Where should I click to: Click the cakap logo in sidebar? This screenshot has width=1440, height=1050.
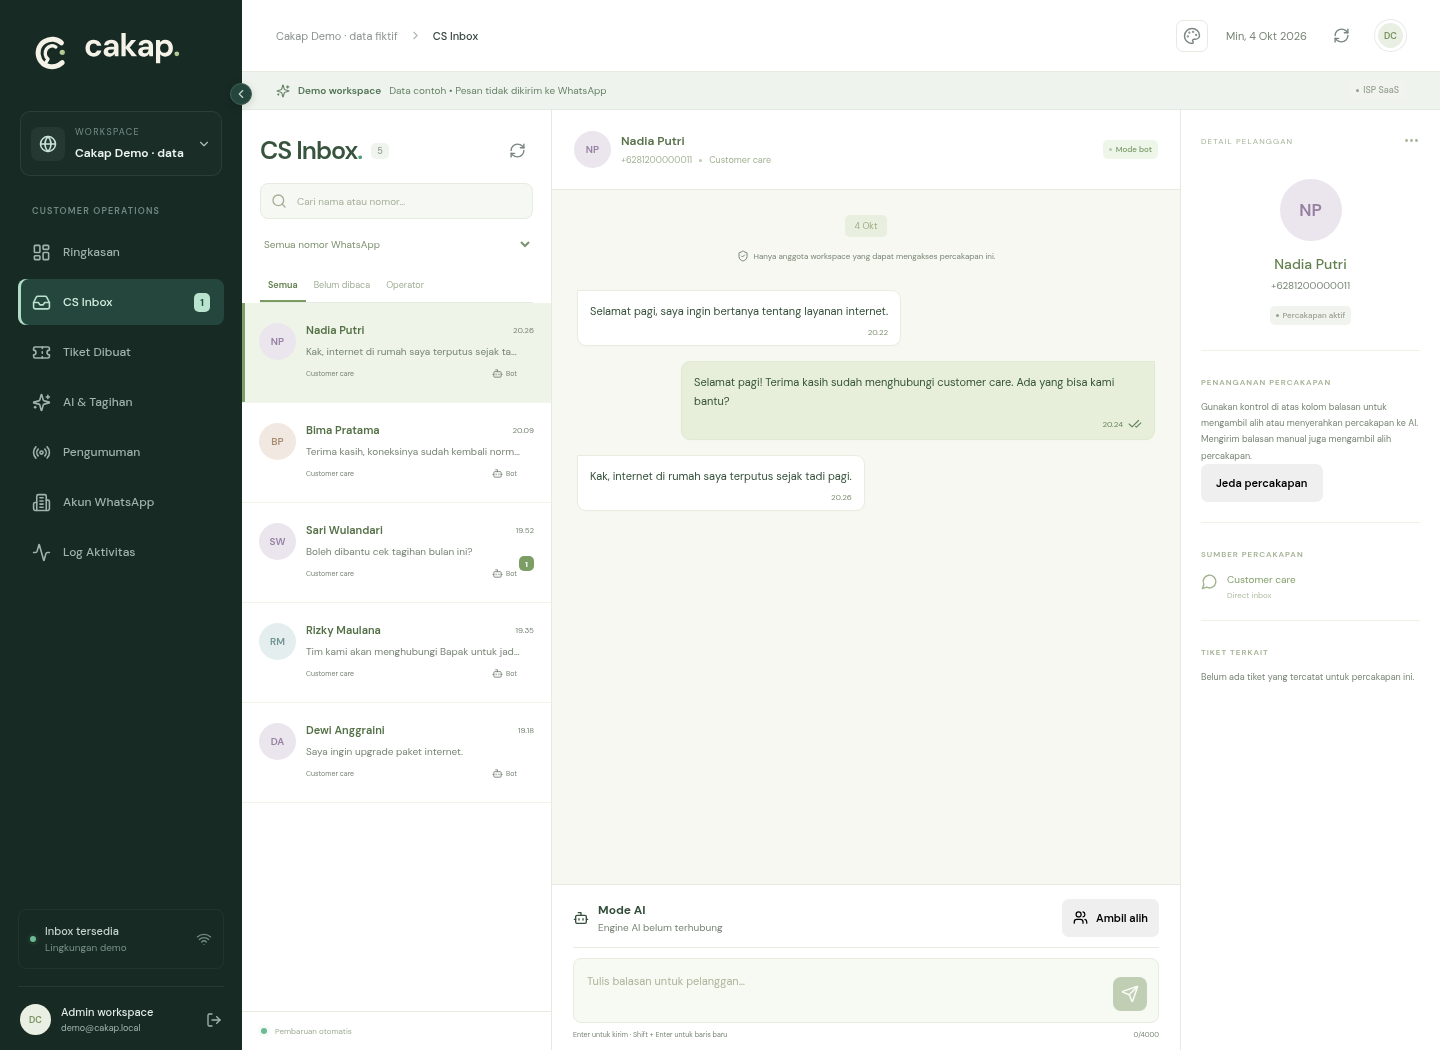point(108,50)
